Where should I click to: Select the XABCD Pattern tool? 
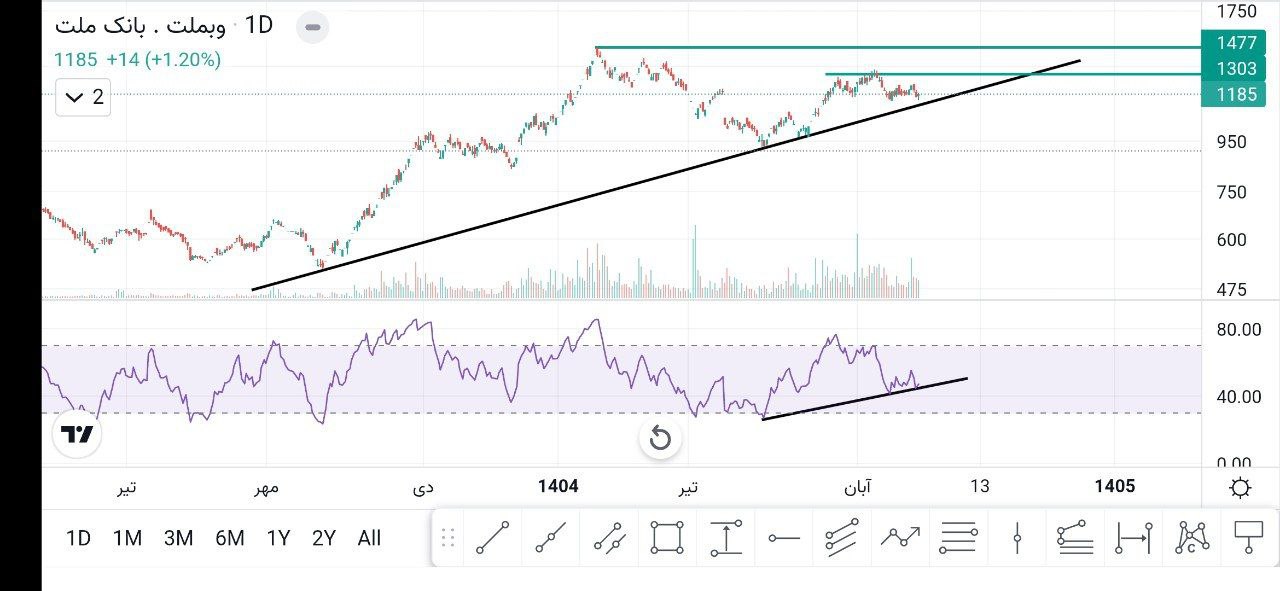(1190, 537)
